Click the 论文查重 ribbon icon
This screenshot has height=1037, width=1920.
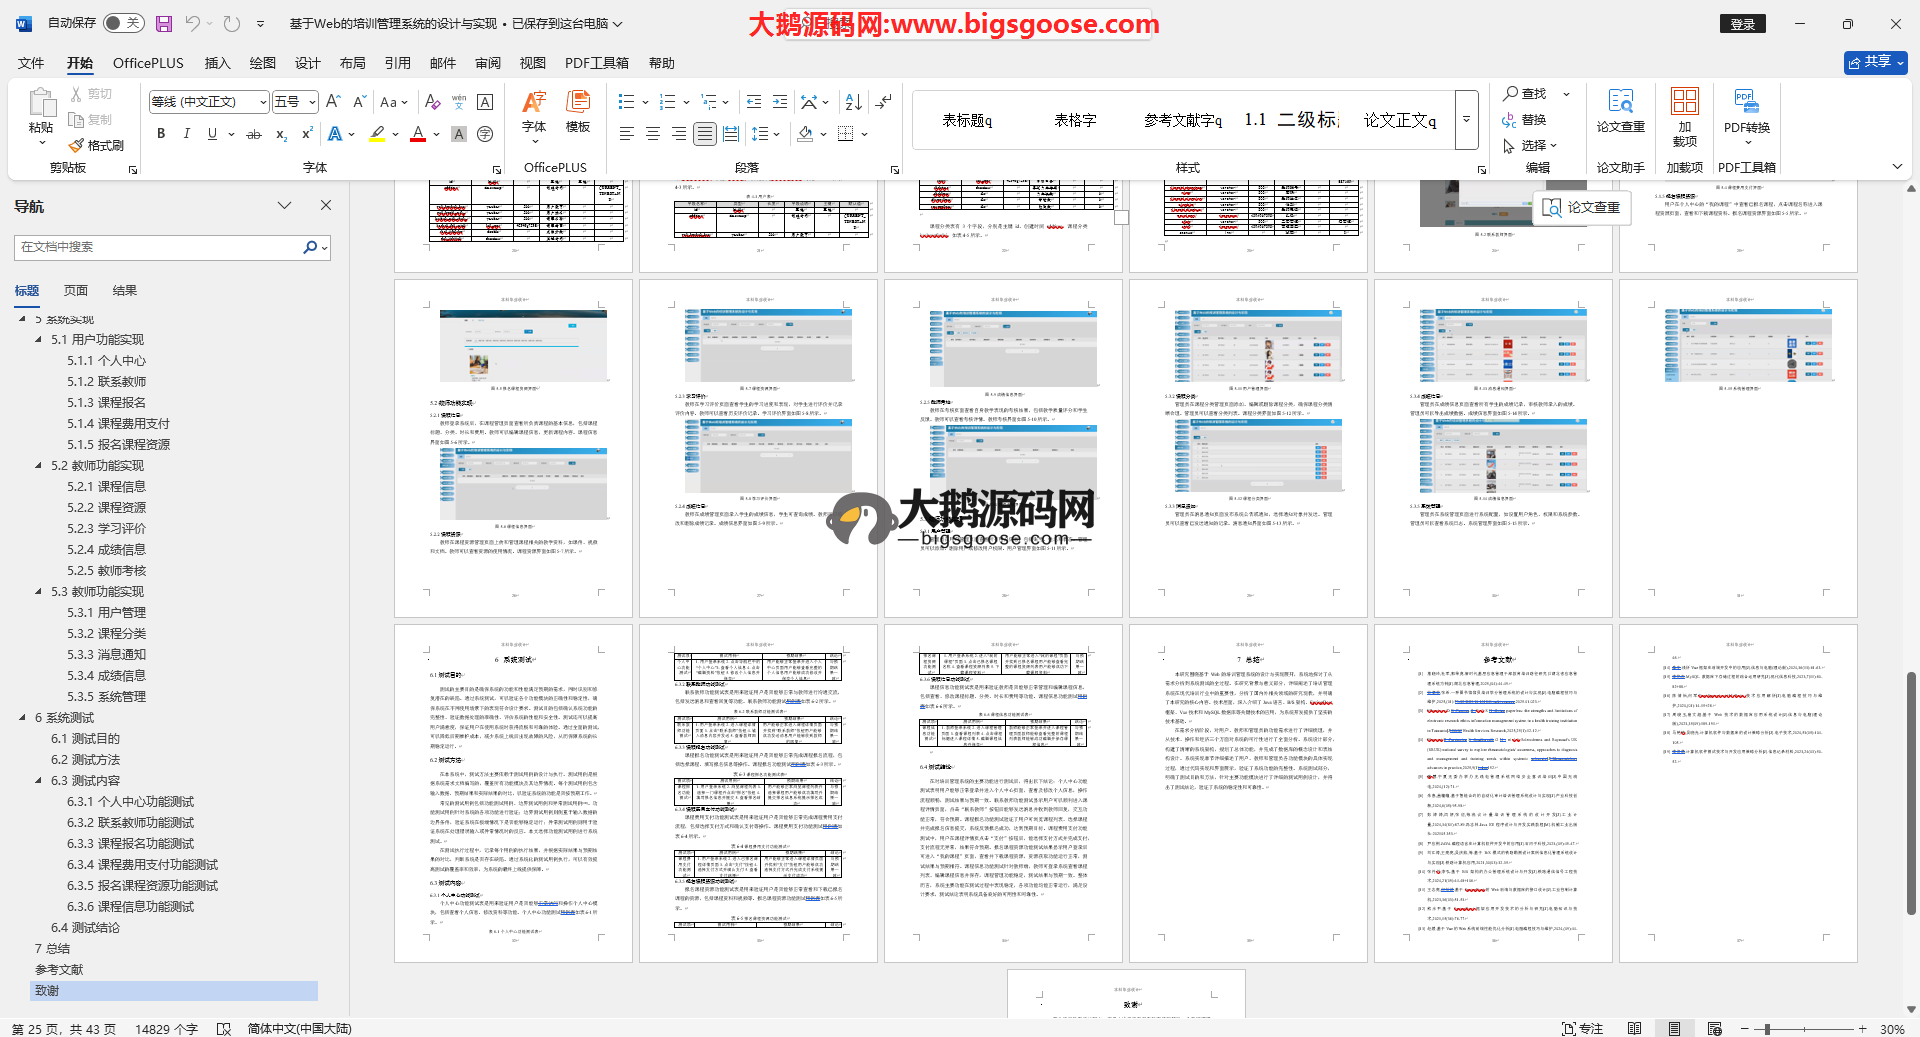click(x=1620, y=103)
